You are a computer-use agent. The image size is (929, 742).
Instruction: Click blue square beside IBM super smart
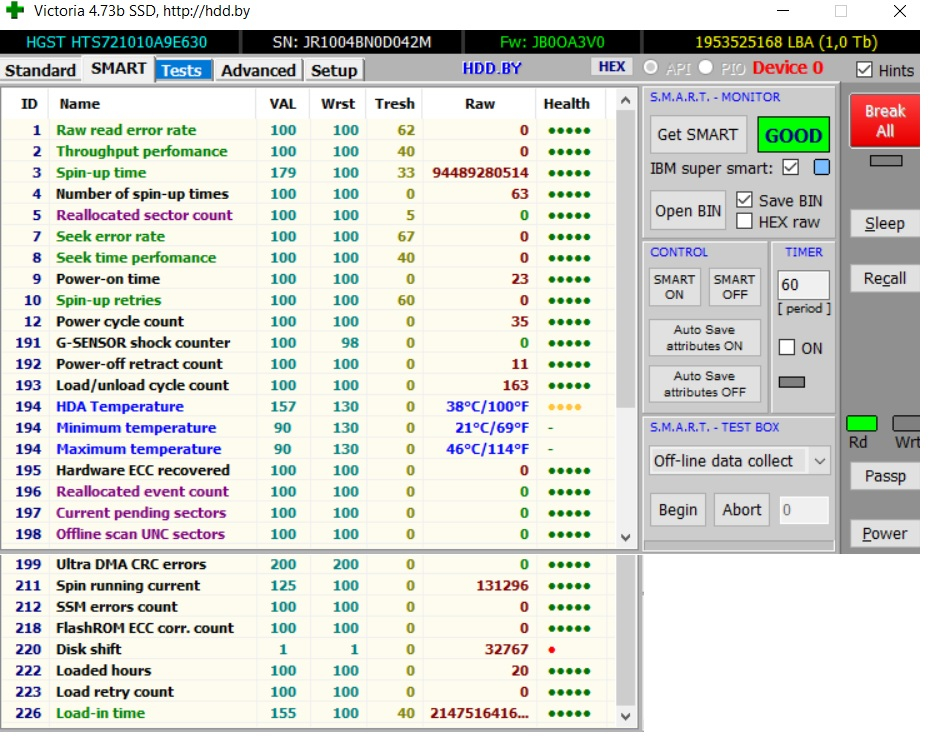click(x=822, y=167)
